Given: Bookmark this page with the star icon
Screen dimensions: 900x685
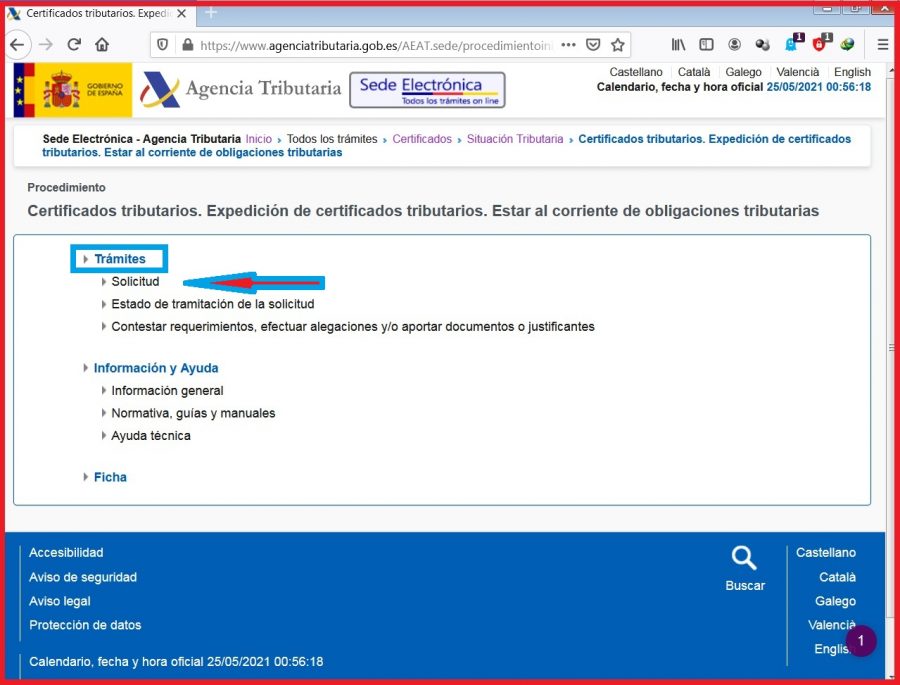Looking at the screenshot, I should [618, 45].
